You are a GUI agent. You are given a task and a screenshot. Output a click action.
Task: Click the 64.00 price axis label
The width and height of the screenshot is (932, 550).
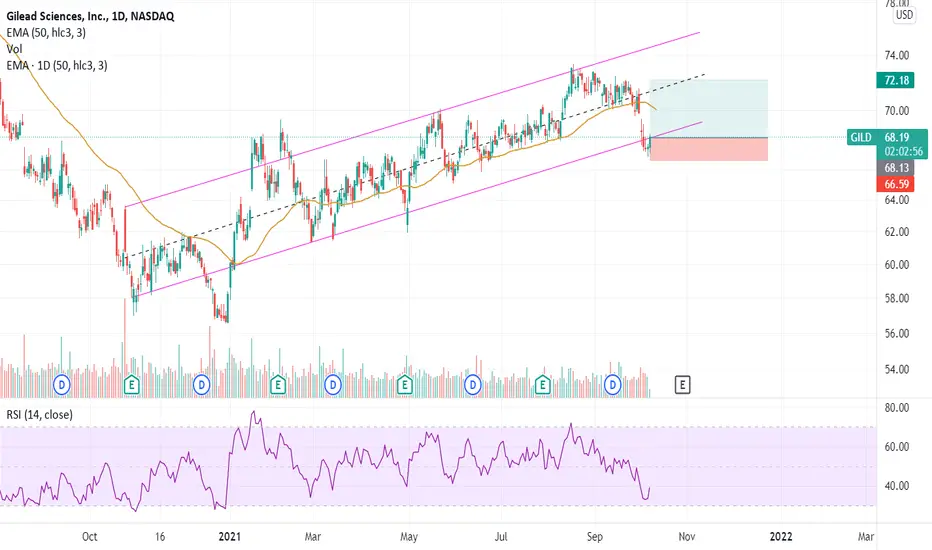[x=896, y=200]
